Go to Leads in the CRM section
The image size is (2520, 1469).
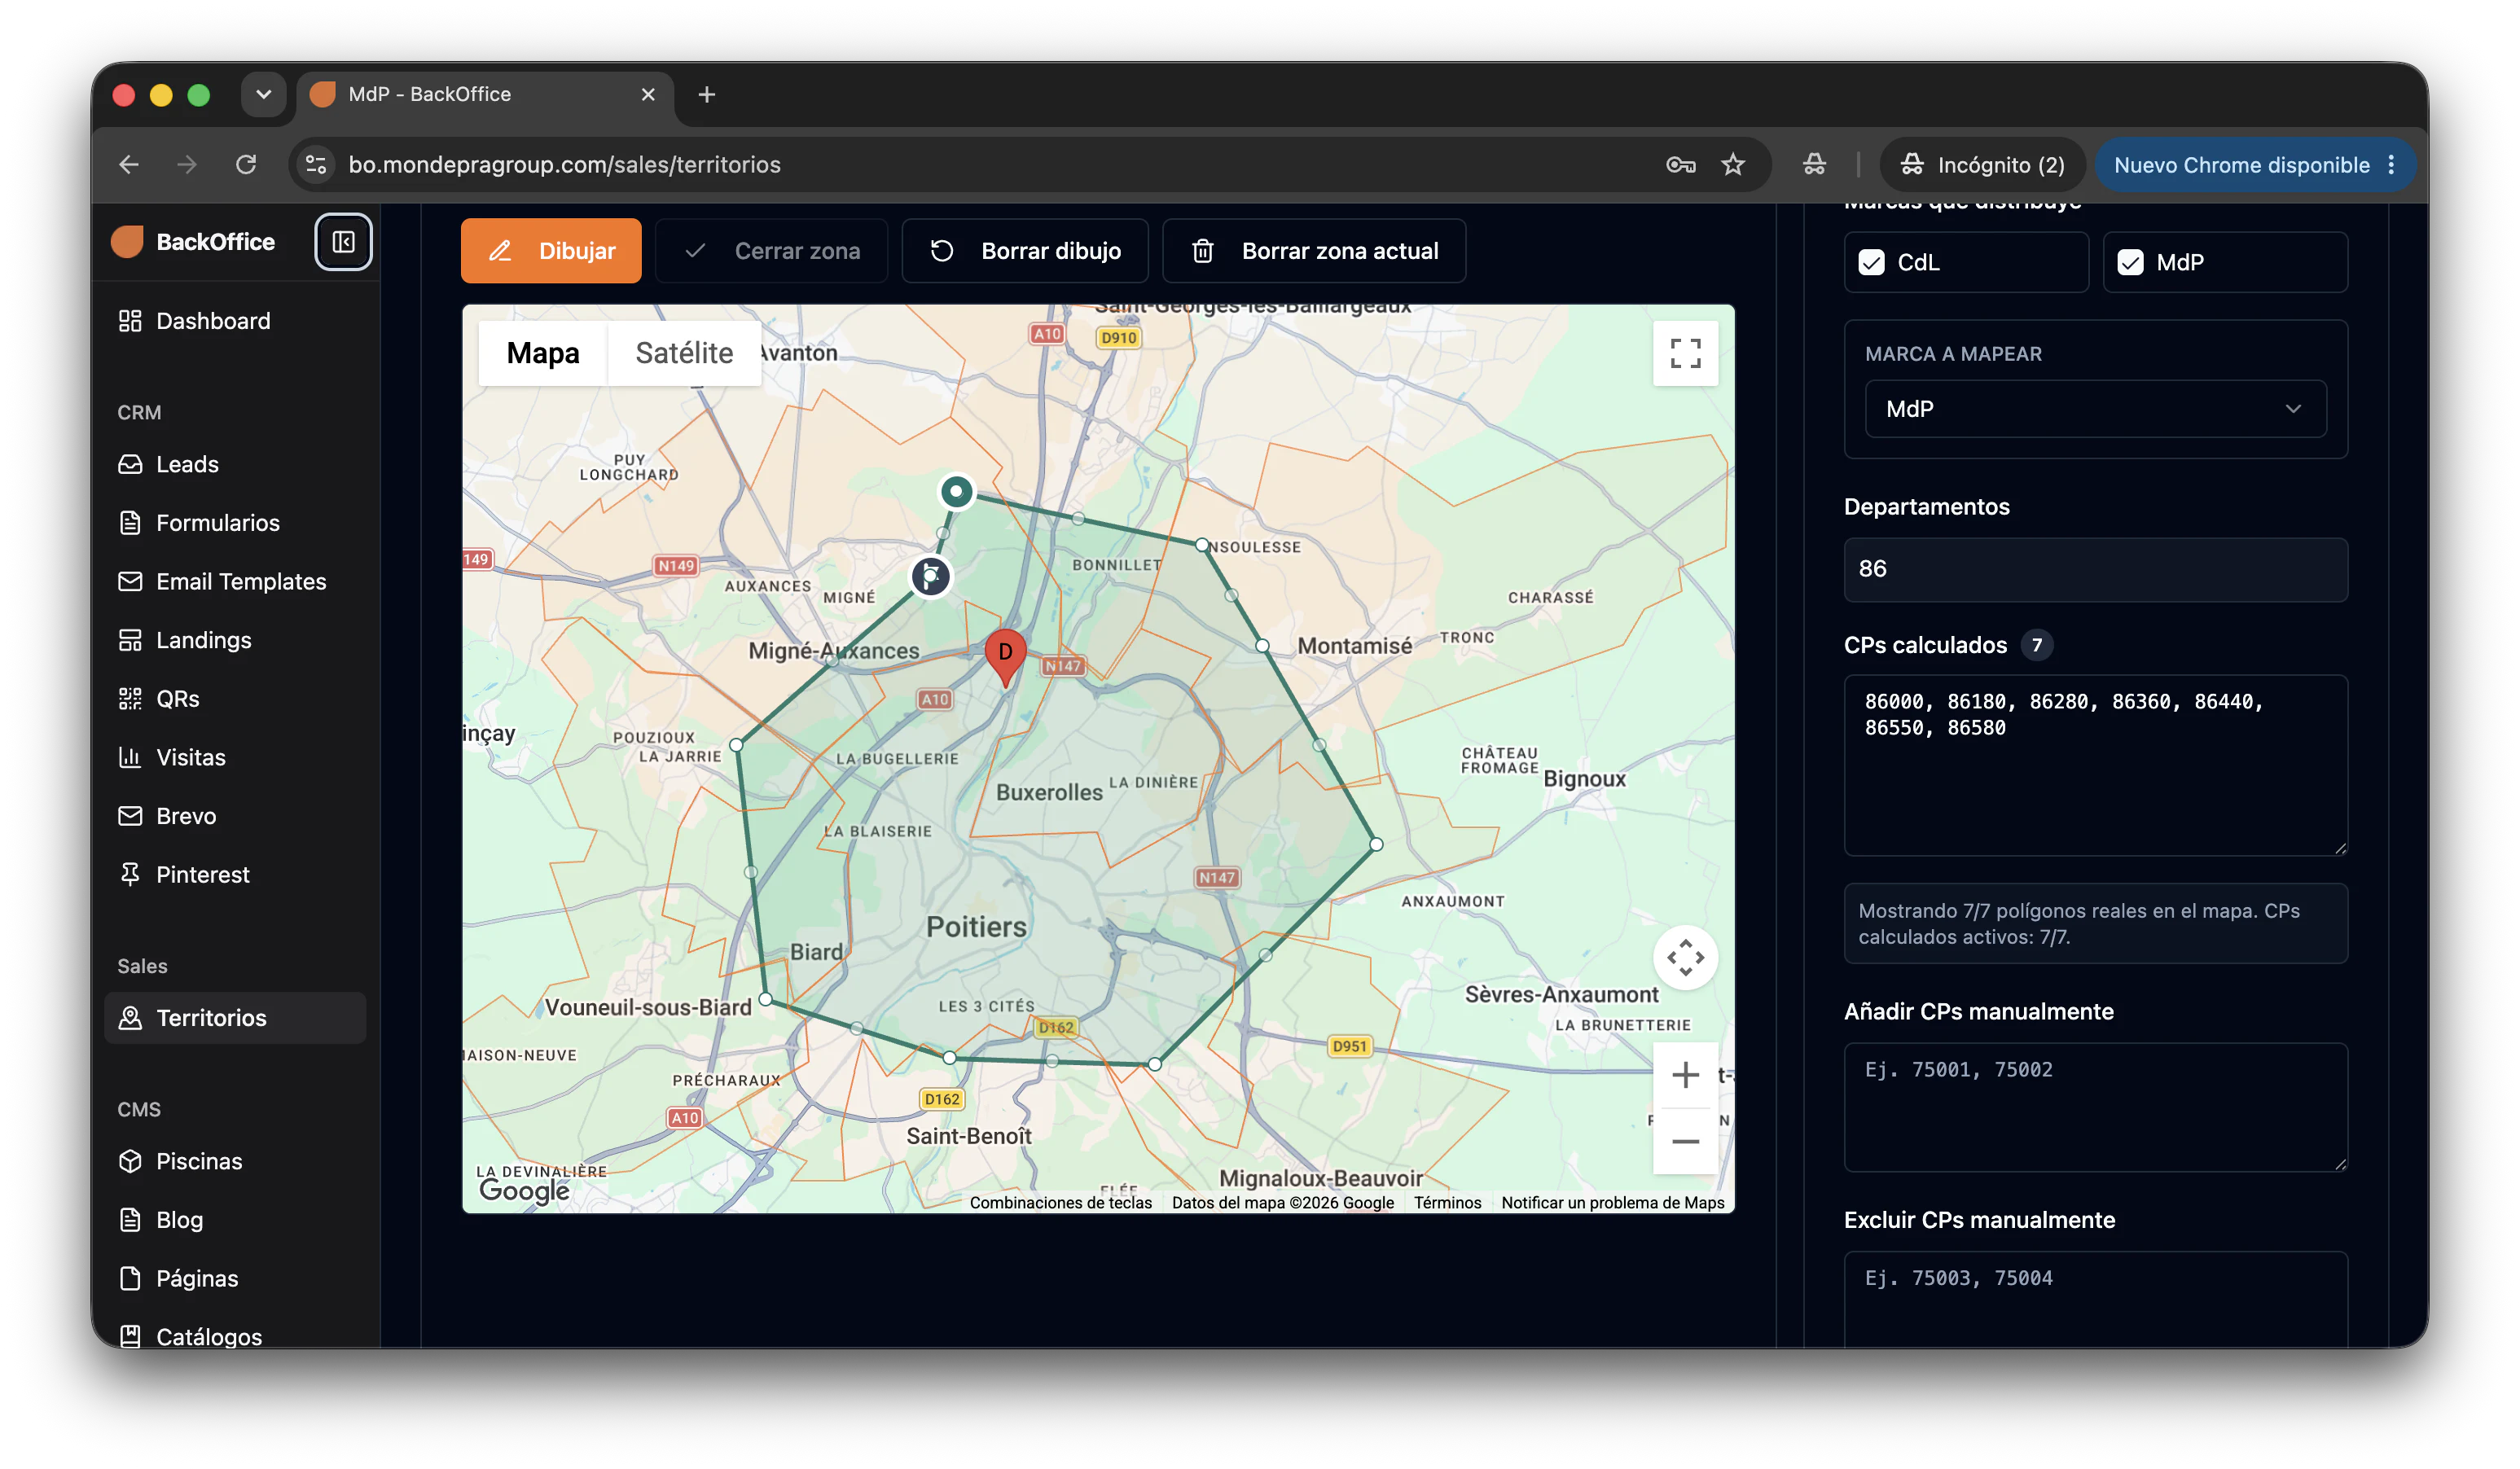[235, 464]
